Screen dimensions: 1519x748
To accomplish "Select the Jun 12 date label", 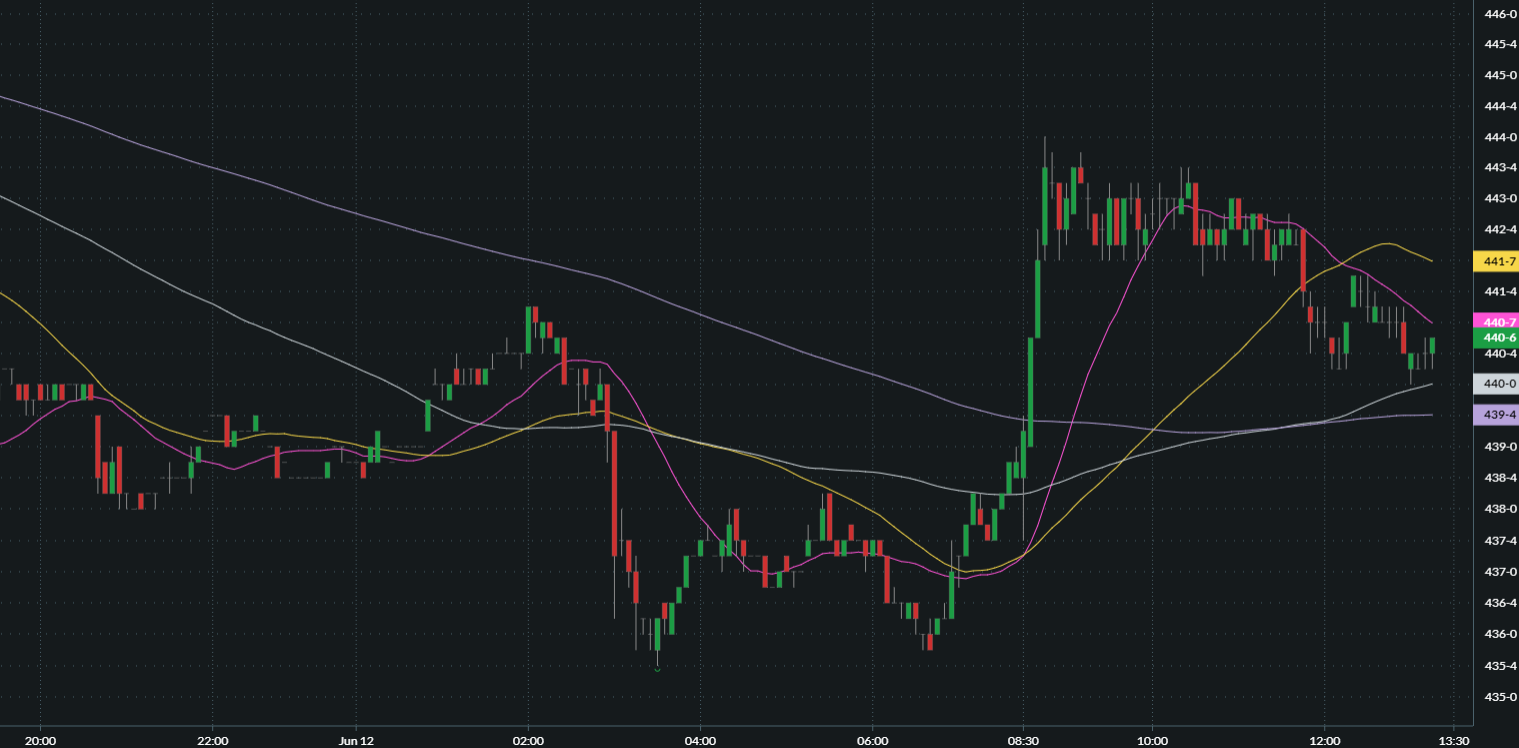I will coord(356,740).
